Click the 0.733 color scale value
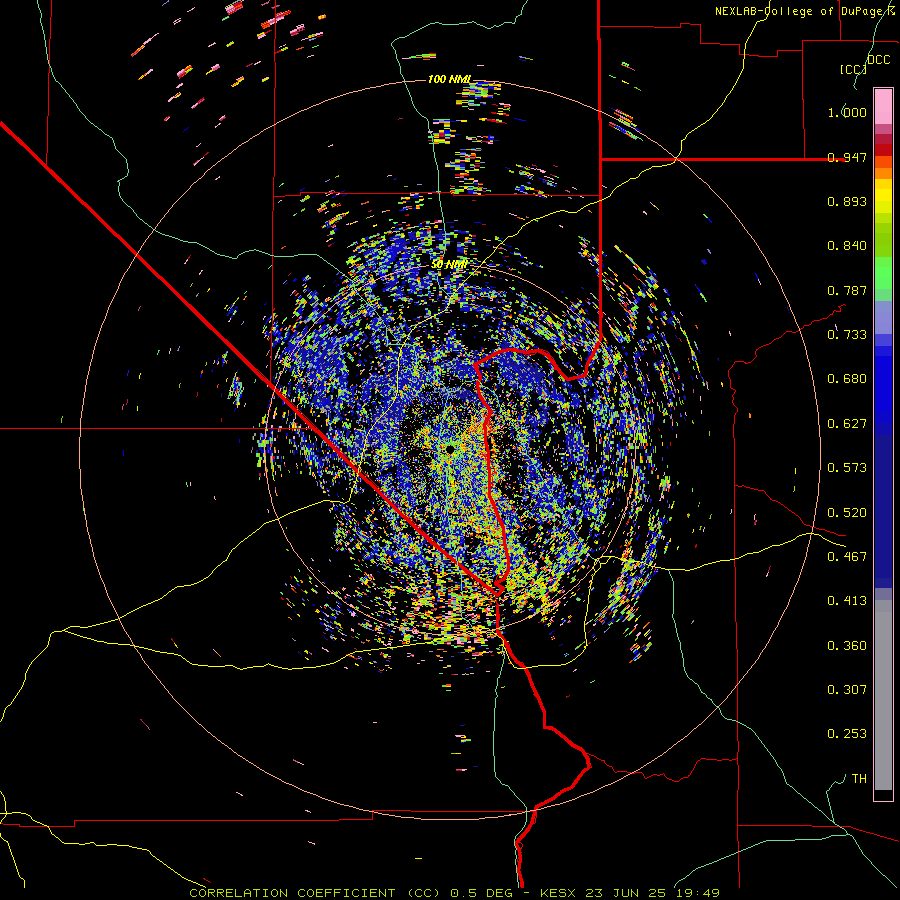The width and height of the screenshot is (900, 900). [847, 335]
